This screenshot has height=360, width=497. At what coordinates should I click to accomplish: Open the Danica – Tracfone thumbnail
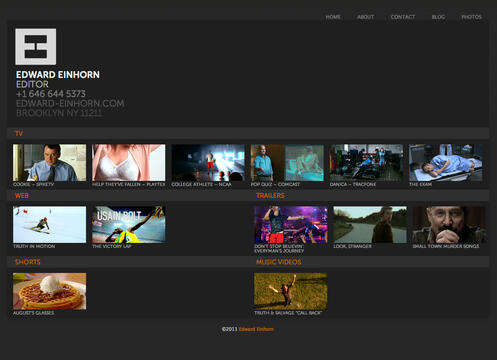[366, 163]
